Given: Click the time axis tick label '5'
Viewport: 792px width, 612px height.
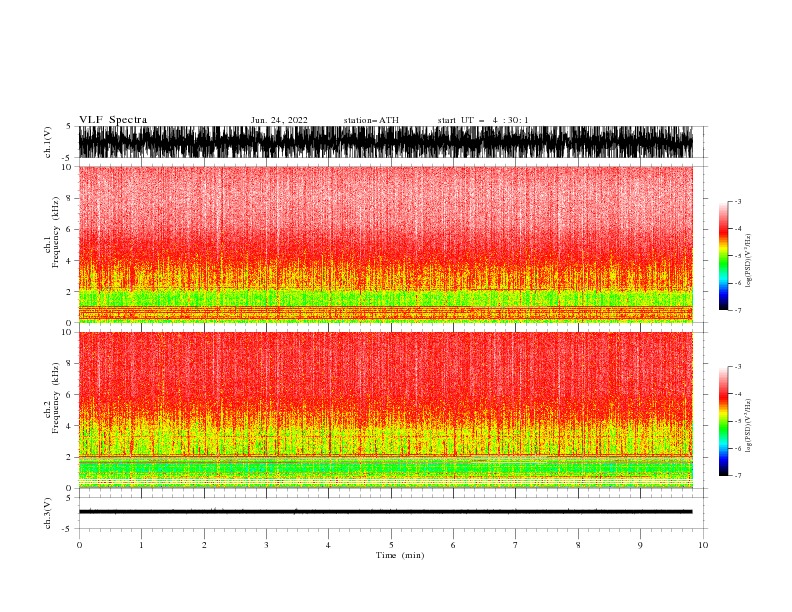Looking at the screenshot, I should pos(391,545).
